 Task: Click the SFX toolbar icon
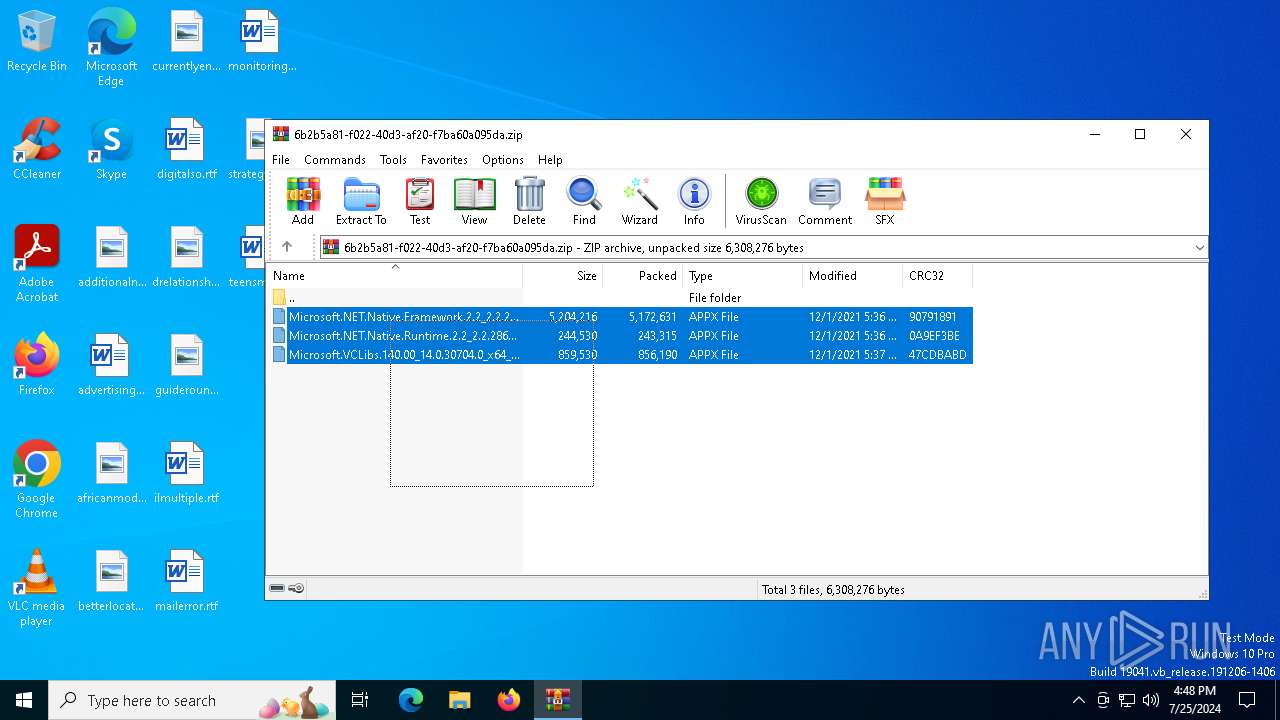[x=885, y=201]
